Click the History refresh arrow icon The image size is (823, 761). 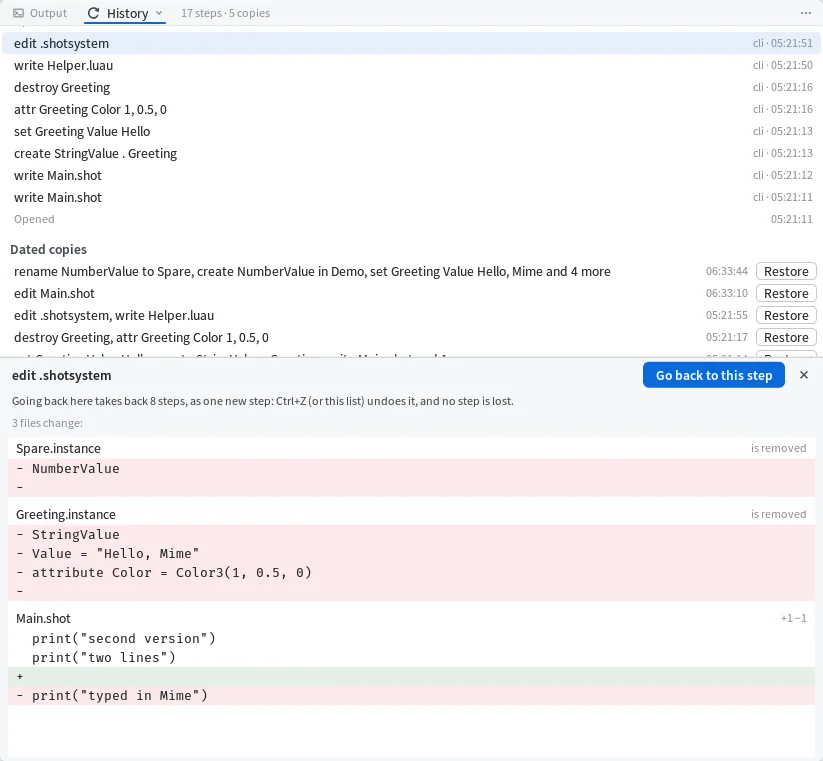93,13
